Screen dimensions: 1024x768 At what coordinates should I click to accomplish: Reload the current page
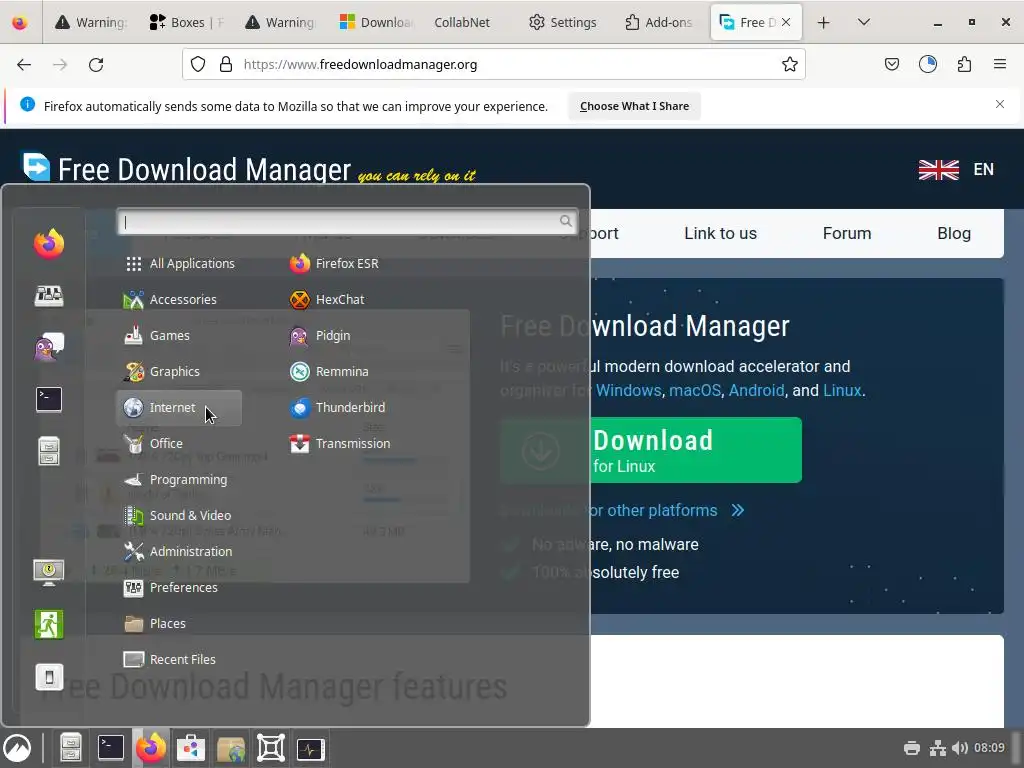[96, 65]
